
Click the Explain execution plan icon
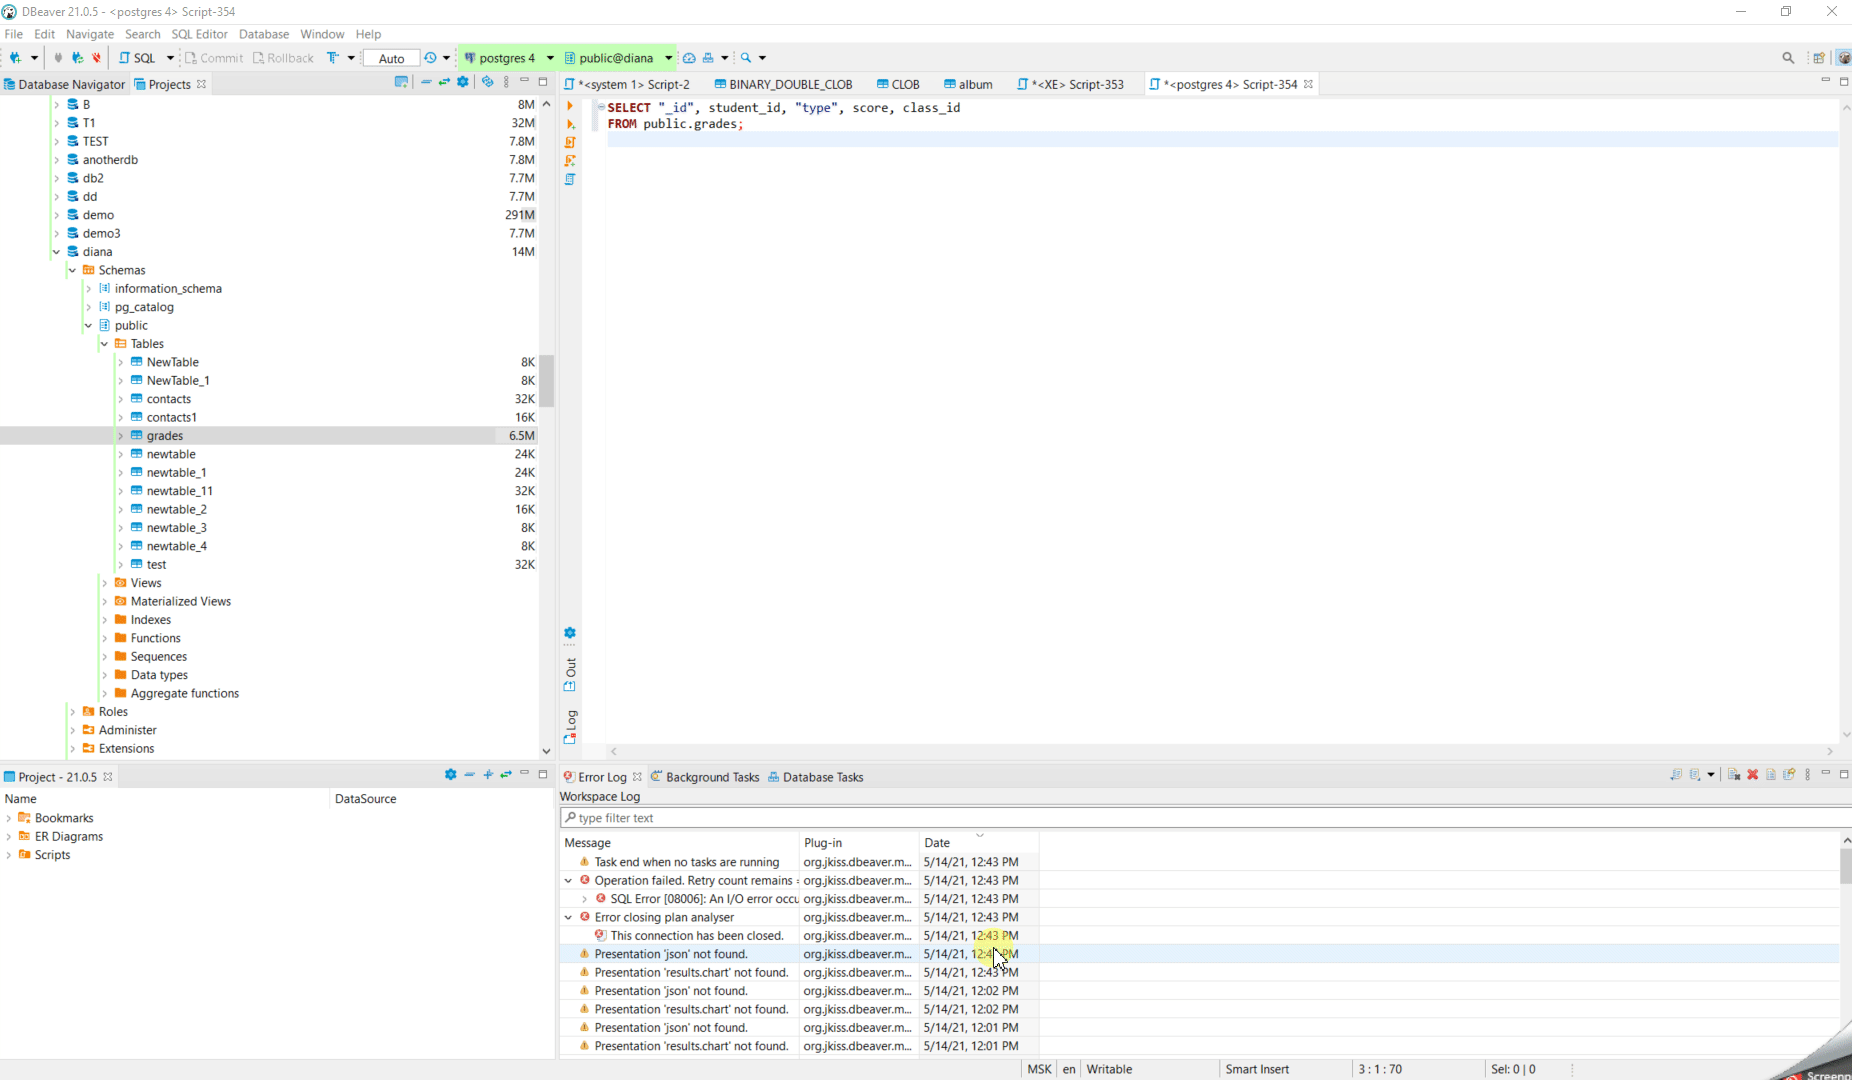pyautogui.click(x=570, y=179)
